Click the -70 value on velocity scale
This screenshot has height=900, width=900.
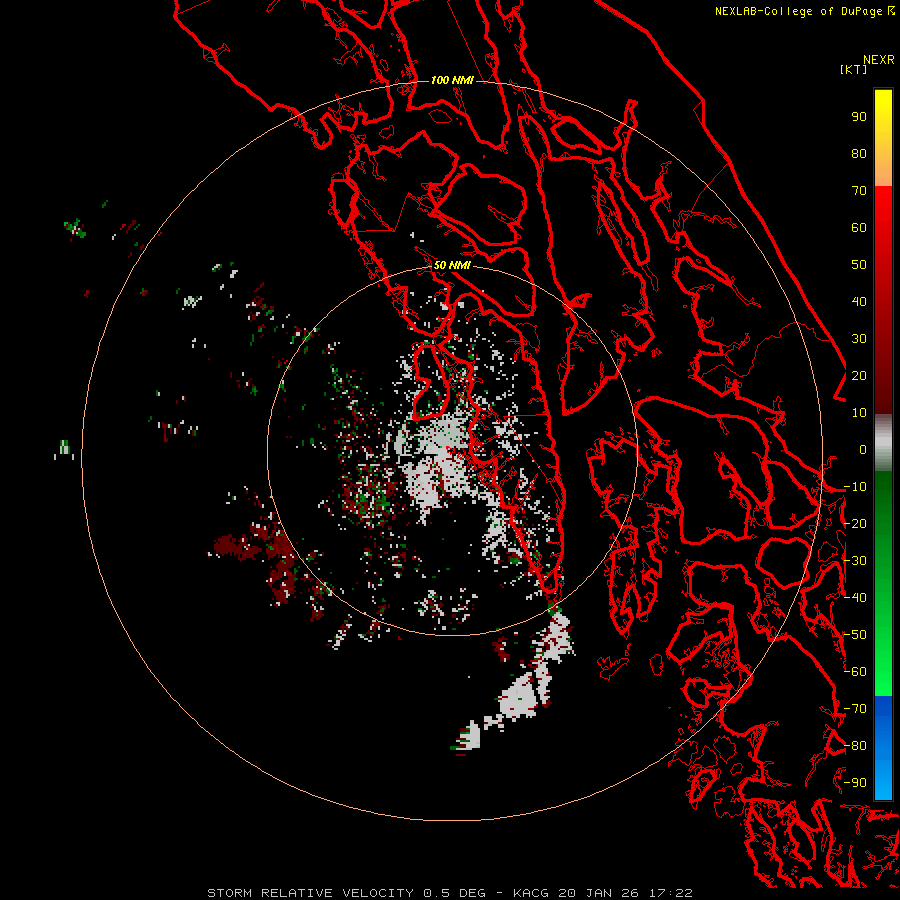(x=855, y=709)
